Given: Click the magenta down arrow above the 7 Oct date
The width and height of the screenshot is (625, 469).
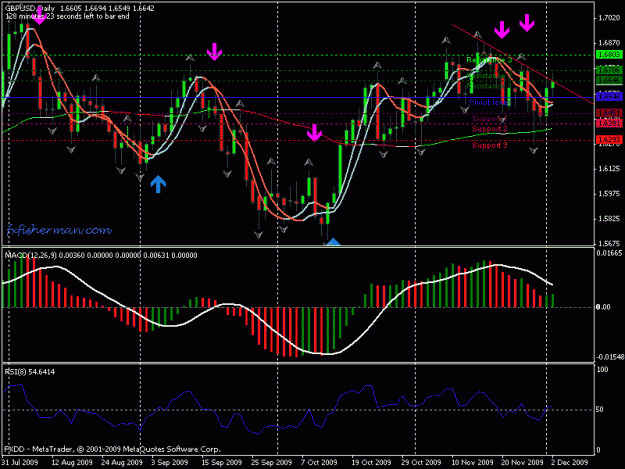Looking at the screenshot, I should tap(314, 132).
